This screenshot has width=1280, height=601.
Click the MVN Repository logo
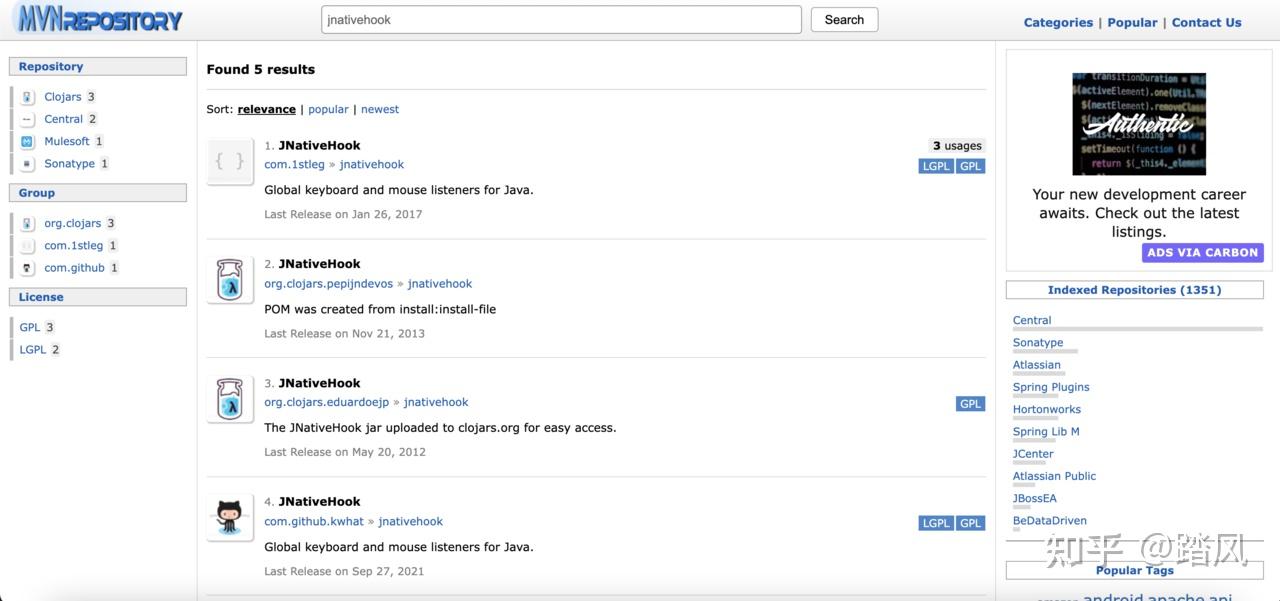[x=98, y=19]
